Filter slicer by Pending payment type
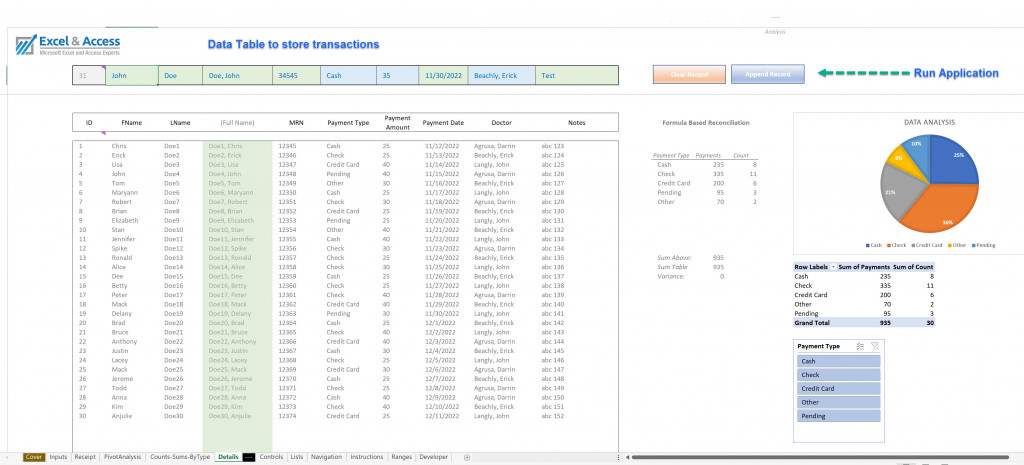The width and height of the screenshot is (1024, 465). [839, 416]
